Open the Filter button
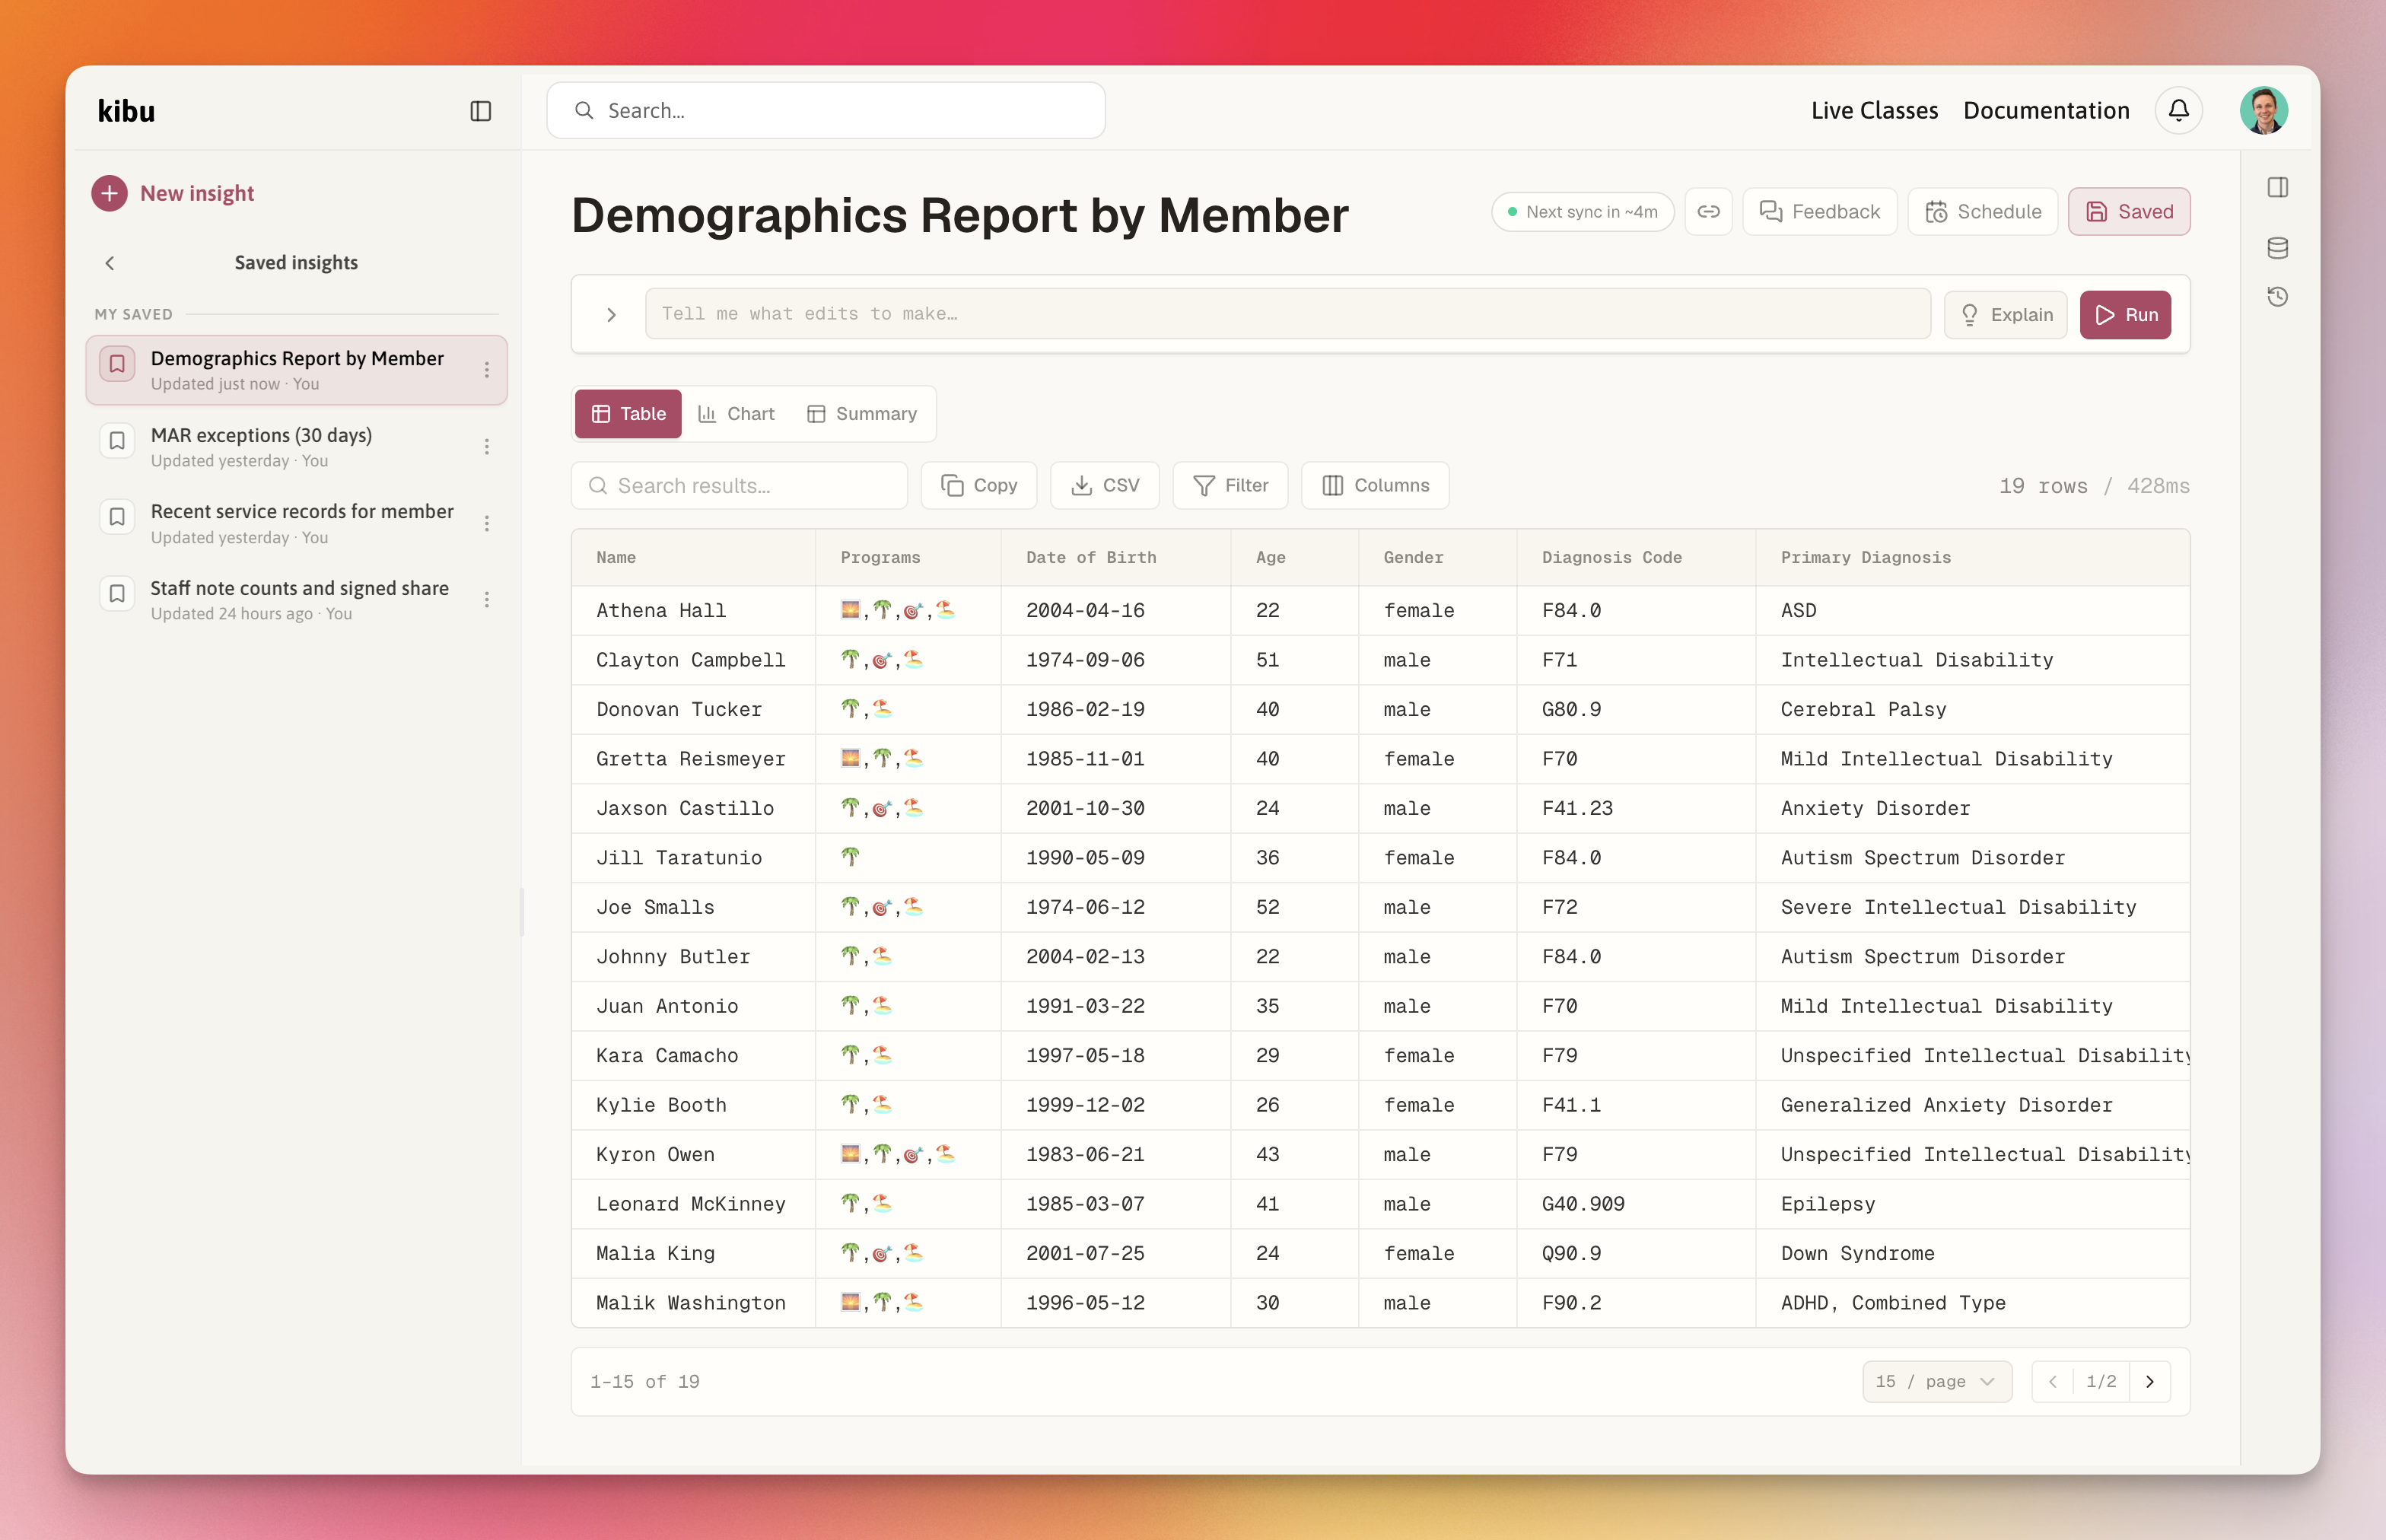 (x=1230, y=485)
